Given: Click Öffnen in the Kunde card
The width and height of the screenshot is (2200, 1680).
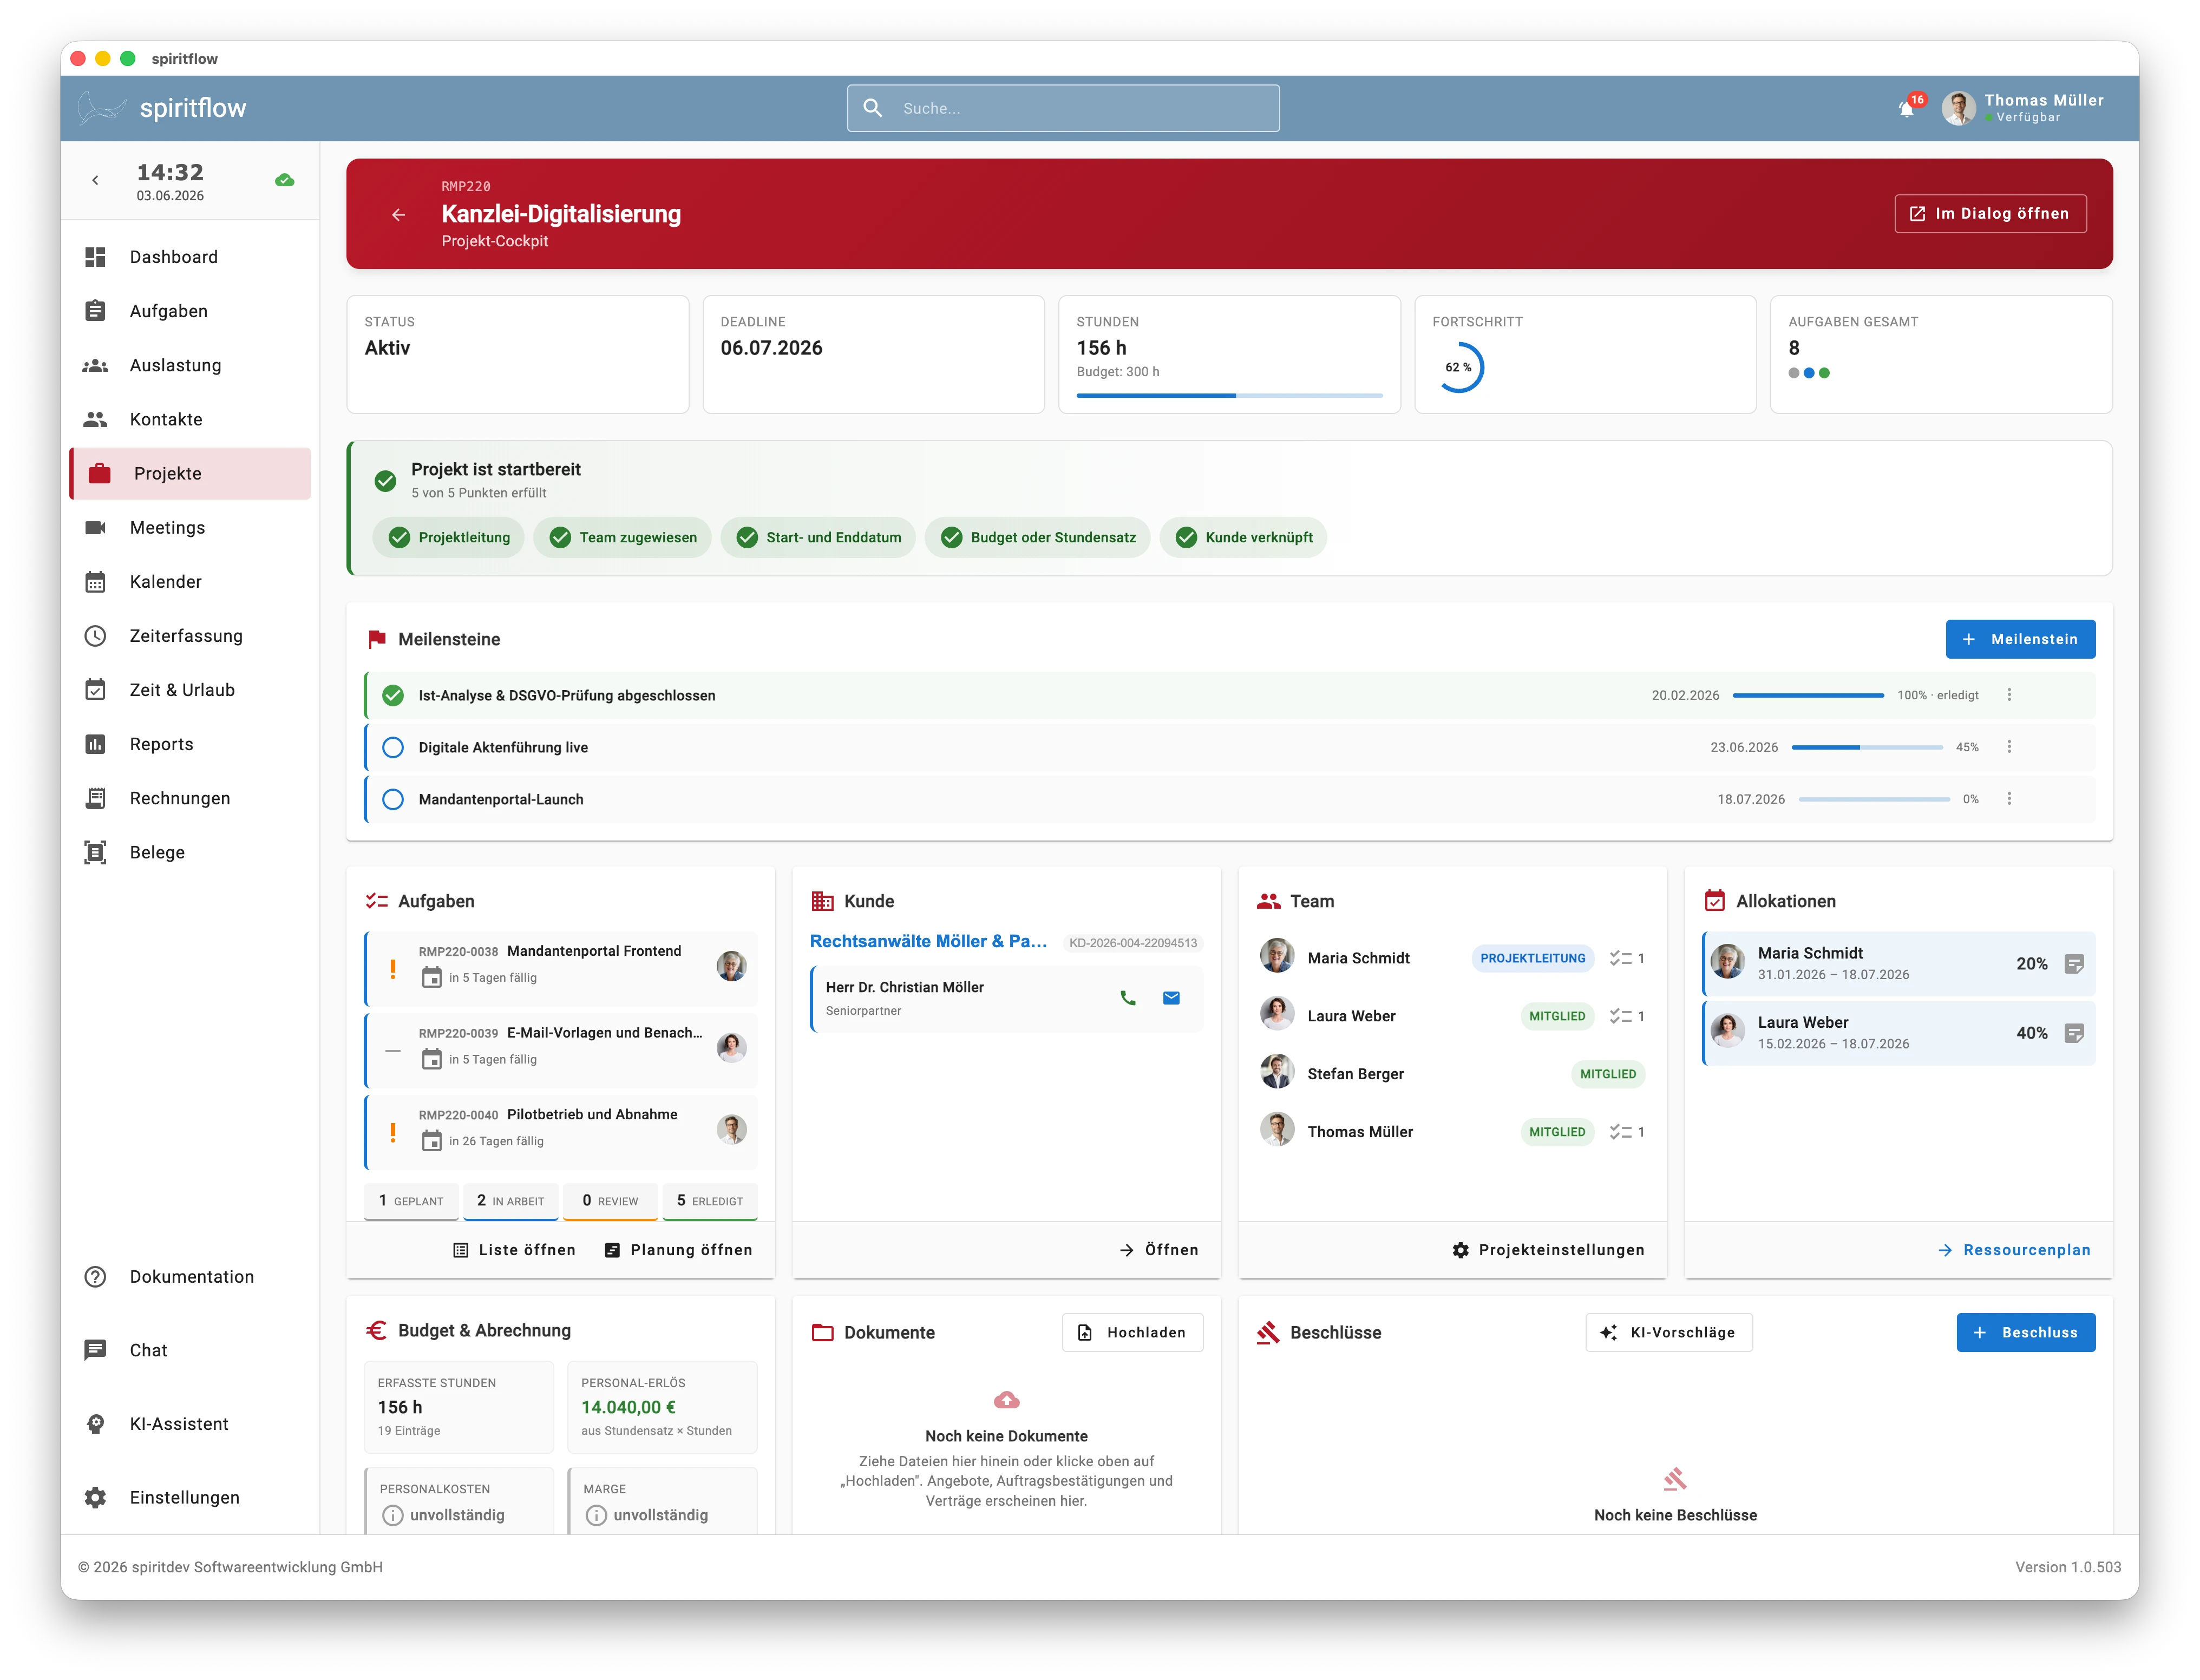Looking at the screenshot, I should click(1158, 1250).
